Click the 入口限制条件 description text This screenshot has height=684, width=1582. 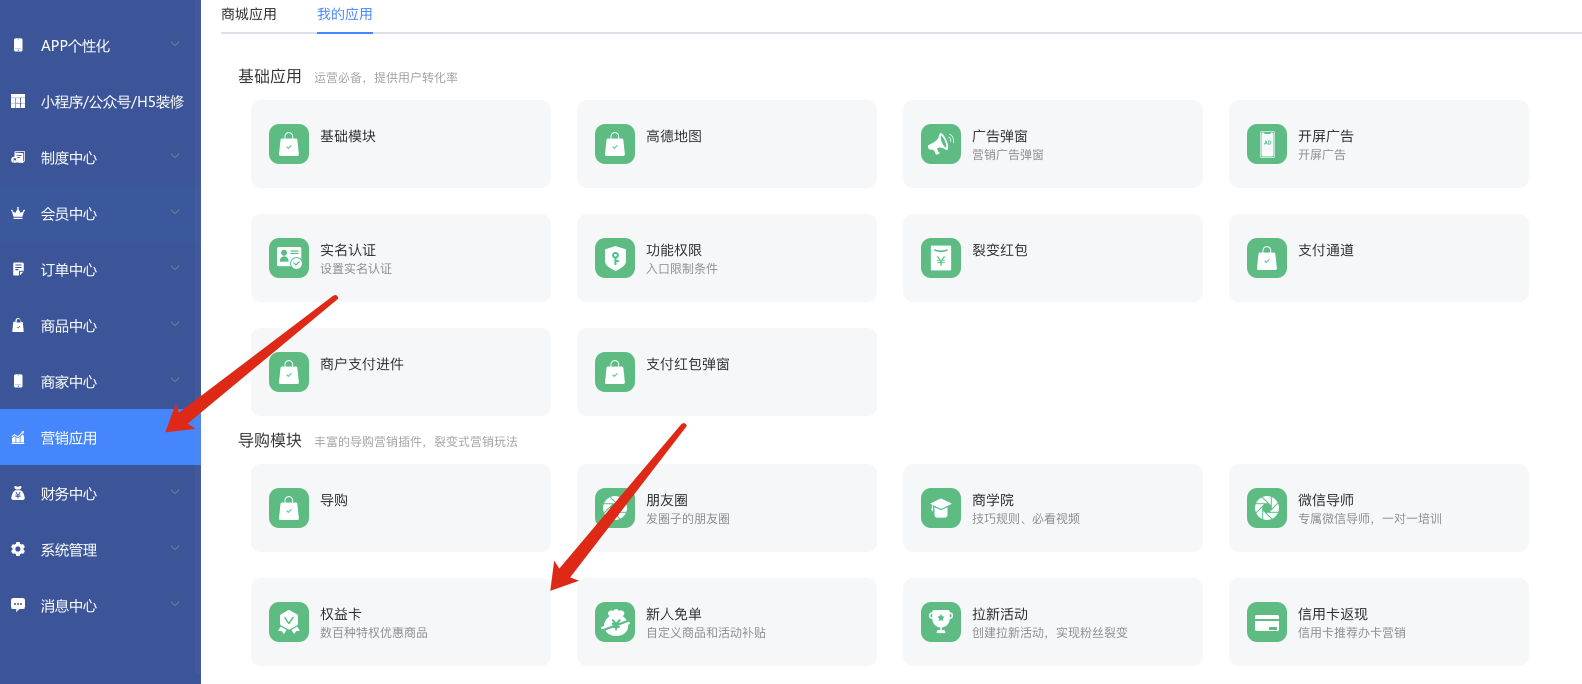pos(682,269)
